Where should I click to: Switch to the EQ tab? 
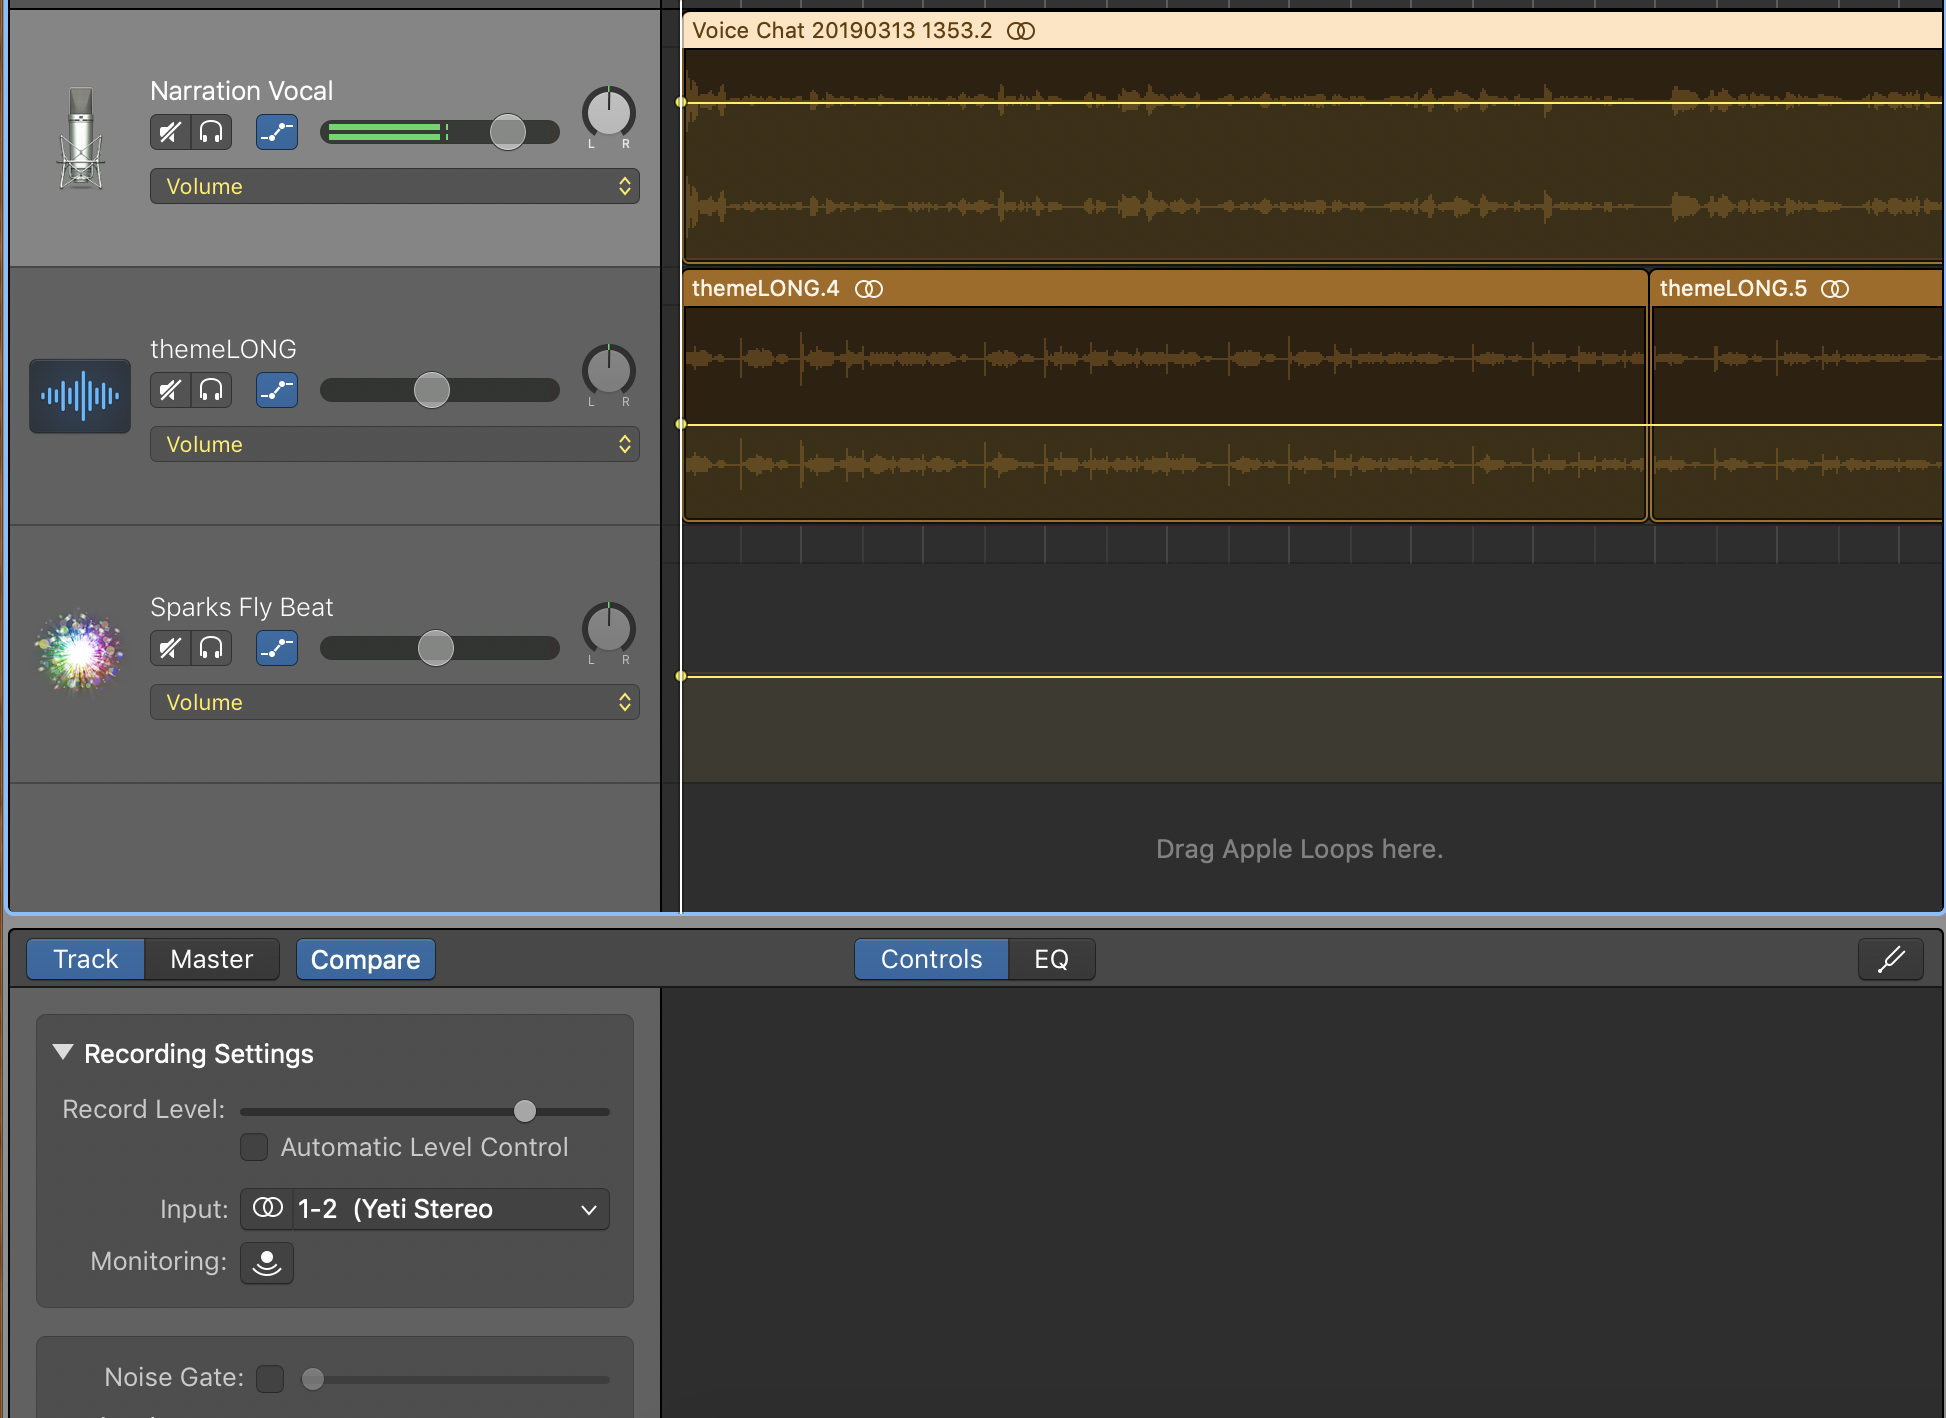[1051, 960]
